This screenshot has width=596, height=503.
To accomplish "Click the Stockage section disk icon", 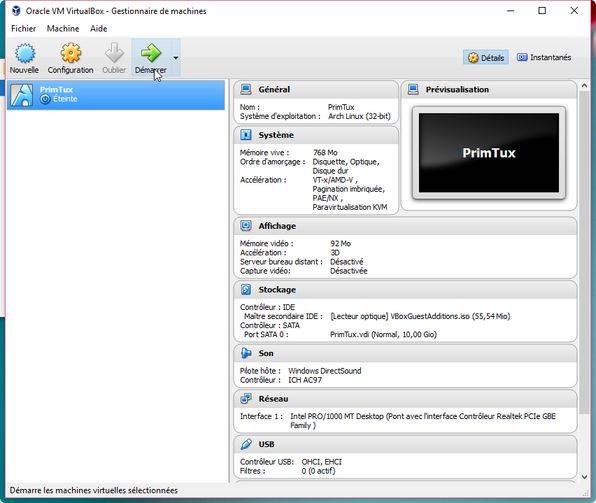I will tap(246, 289).
